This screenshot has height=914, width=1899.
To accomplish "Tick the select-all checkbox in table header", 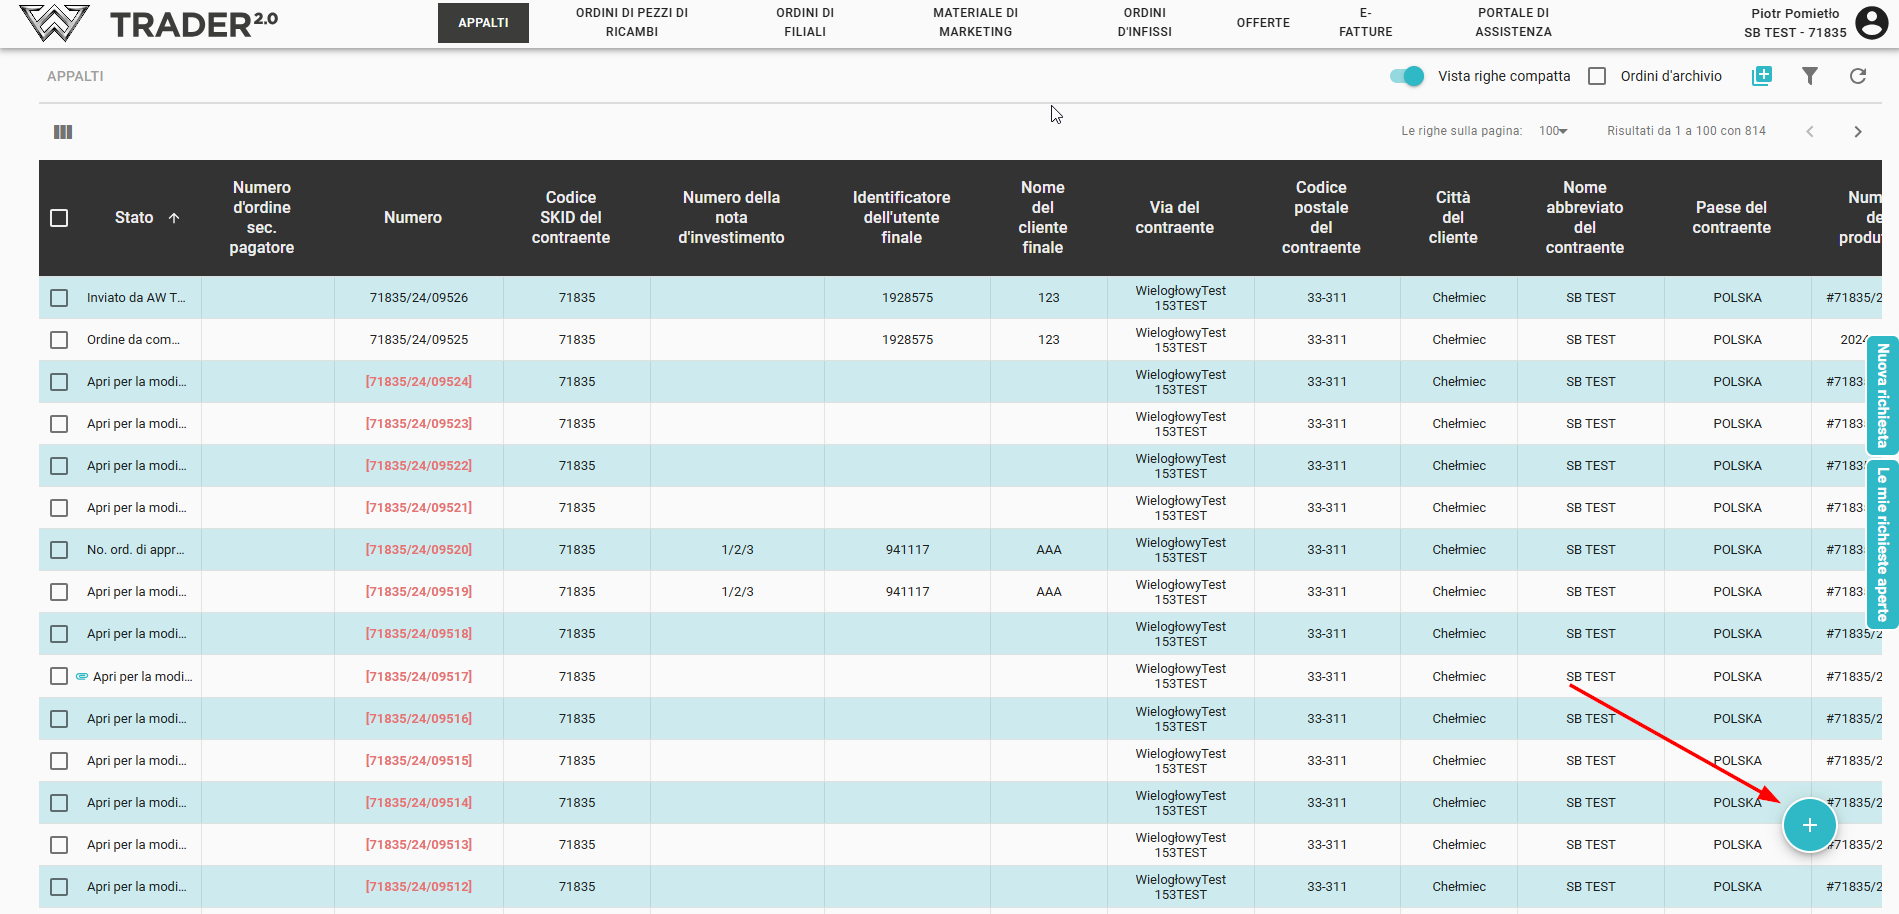I will 59,218.
